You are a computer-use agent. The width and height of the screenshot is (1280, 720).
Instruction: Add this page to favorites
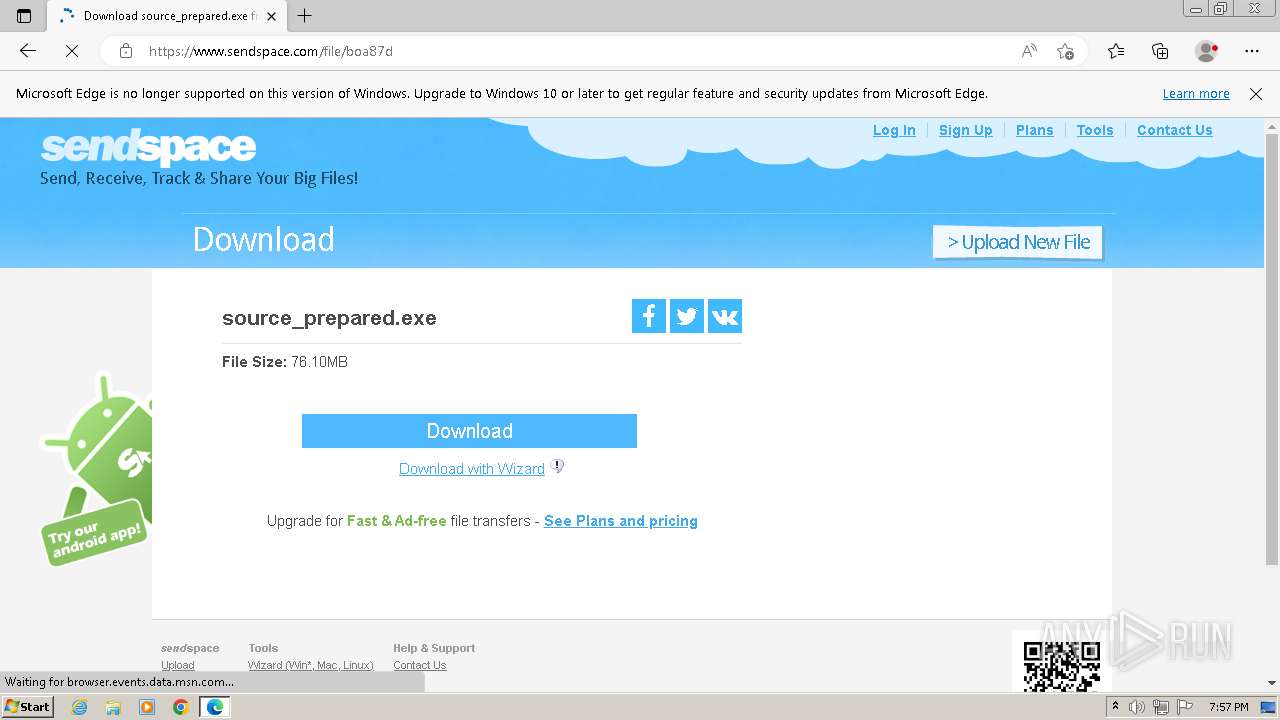1065,51
